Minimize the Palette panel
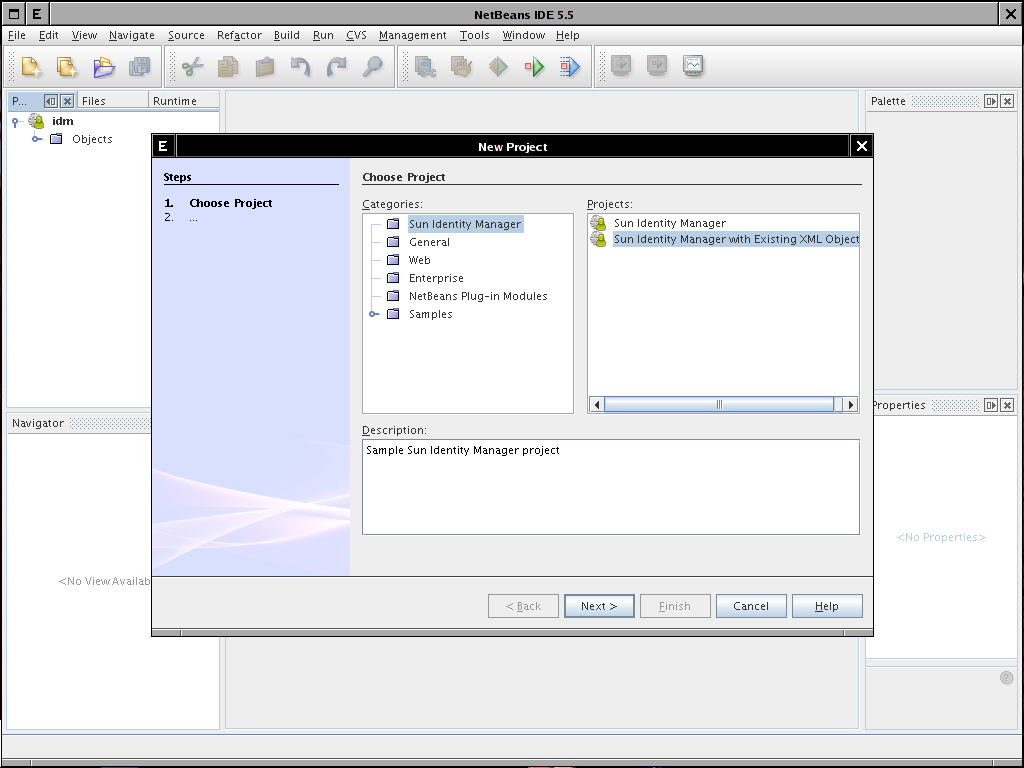The height and width of the screenshot is (768, 1024). (991, 101)
